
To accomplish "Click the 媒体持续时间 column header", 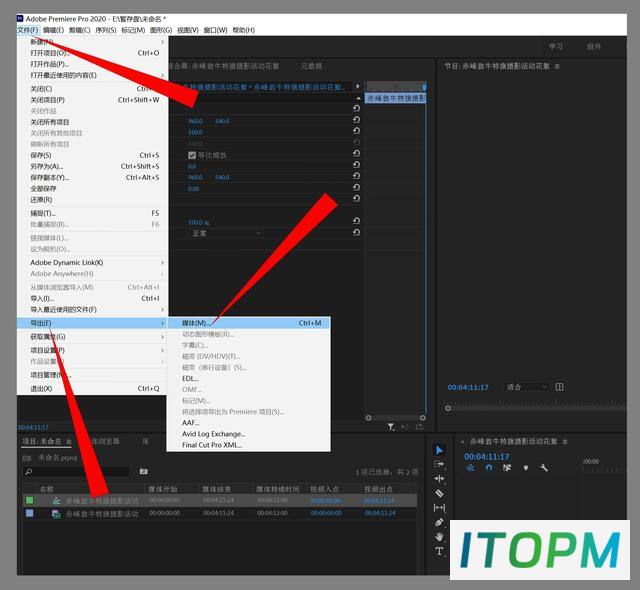I will (278, 489).
